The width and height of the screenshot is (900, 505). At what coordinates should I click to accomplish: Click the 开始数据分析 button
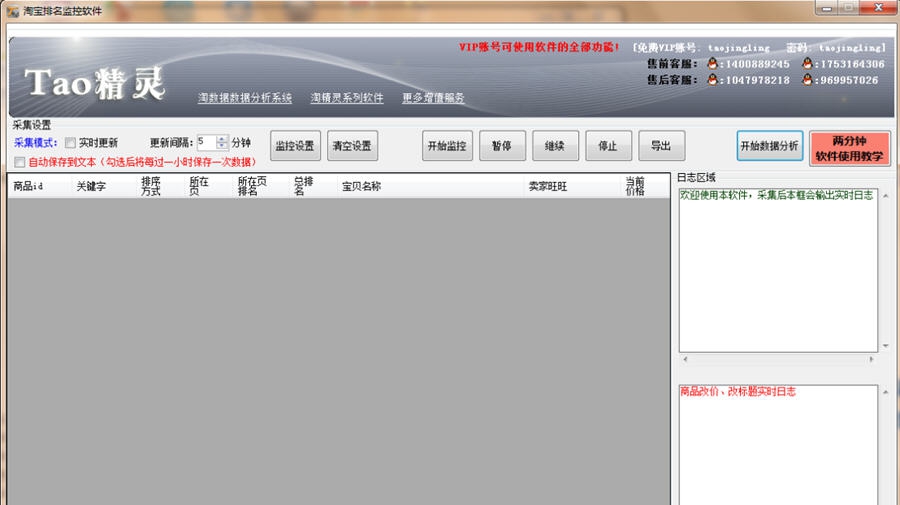pos(770,146)
